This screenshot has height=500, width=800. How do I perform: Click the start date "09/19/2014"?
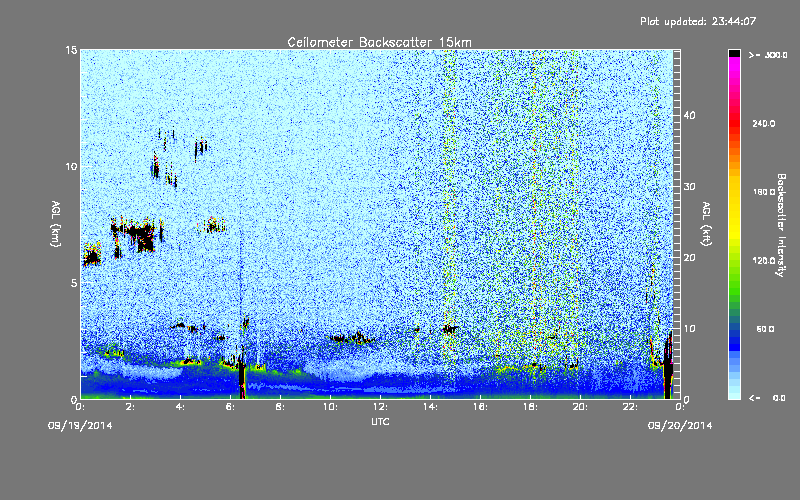pyautogui.click(x=80, y=426)
